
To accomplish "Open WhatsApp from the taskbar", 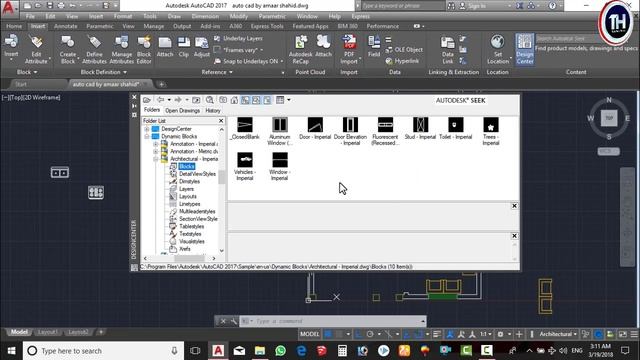I will pos(280,351).
